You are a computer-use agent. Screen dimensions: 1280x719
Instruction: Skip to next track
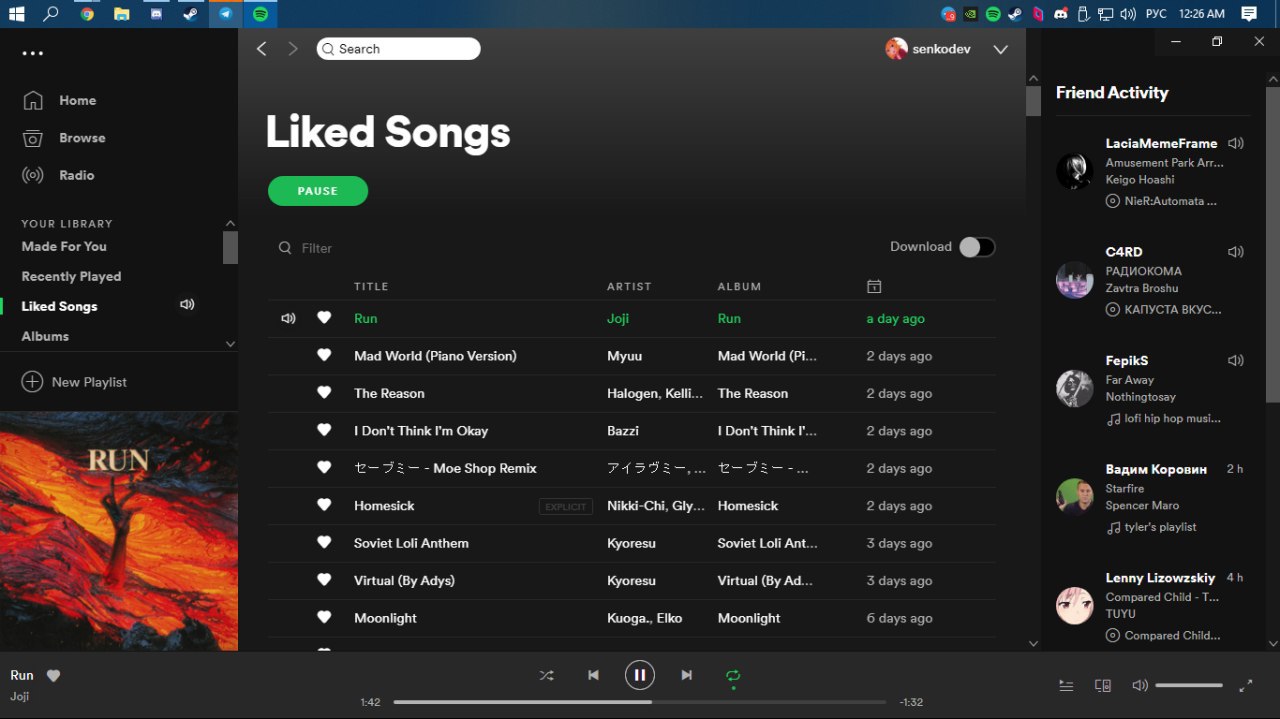tap(686, 675)
